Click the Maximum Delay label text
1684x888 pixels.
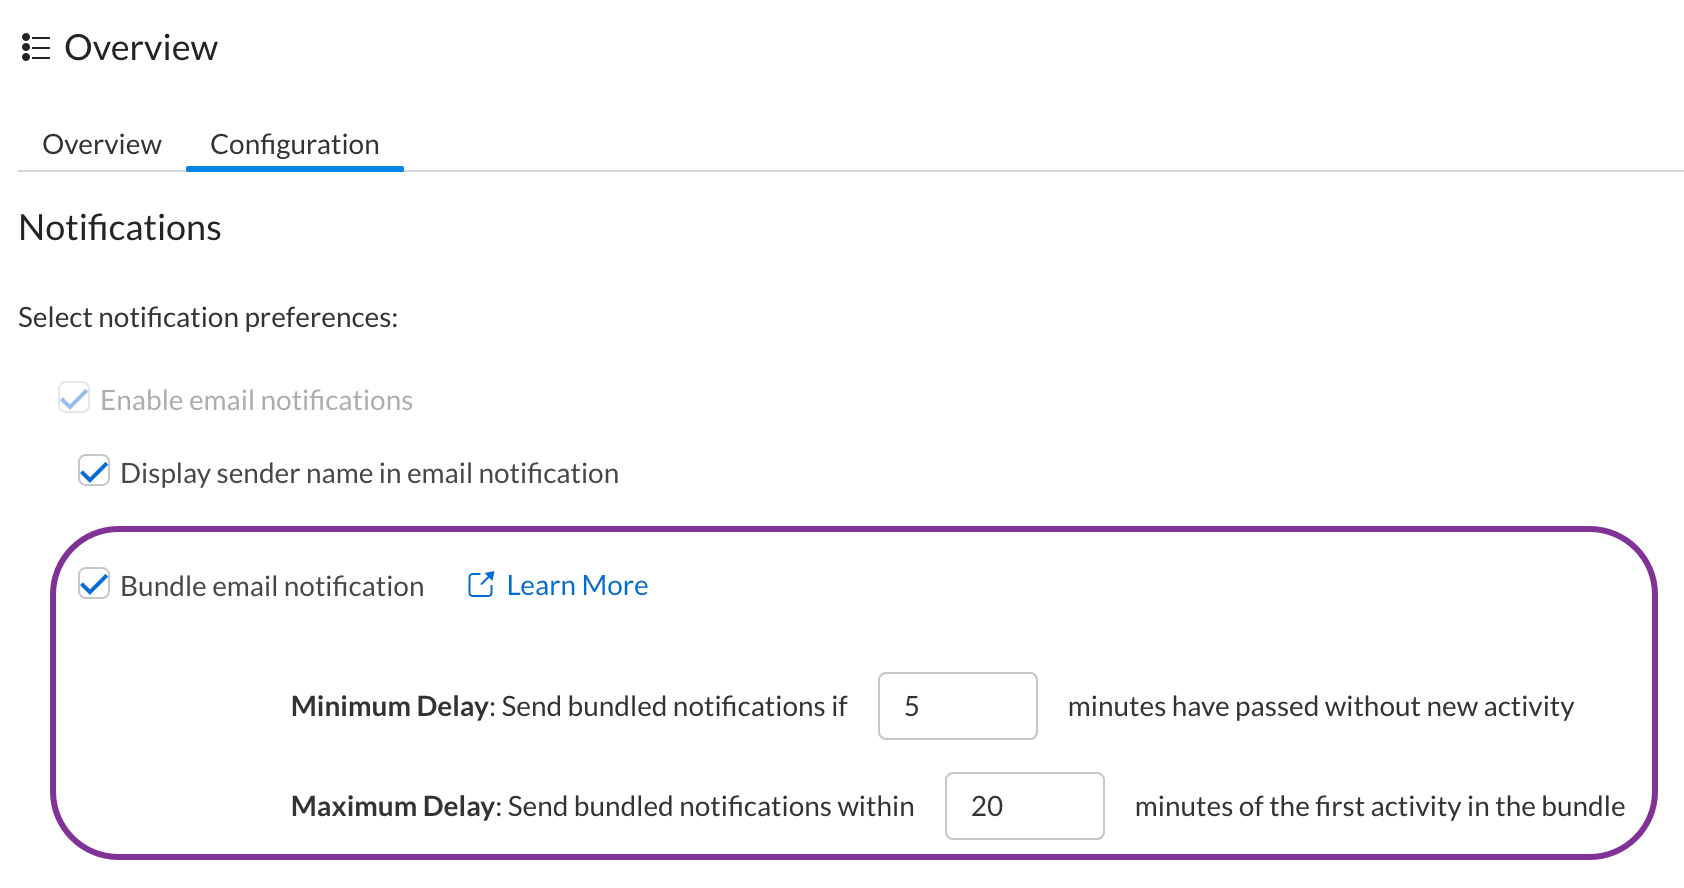pos(391,806)
